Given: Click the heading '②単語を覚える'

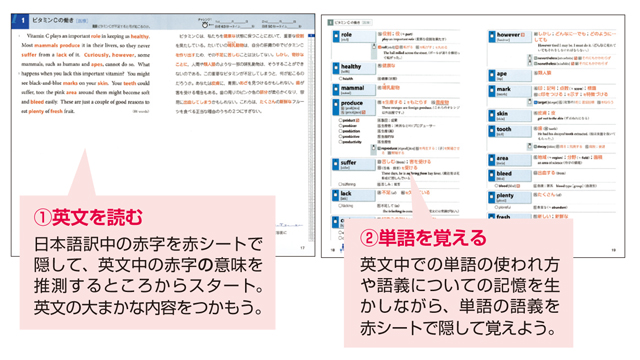Looking at the screenshot, I should (423, 238).
